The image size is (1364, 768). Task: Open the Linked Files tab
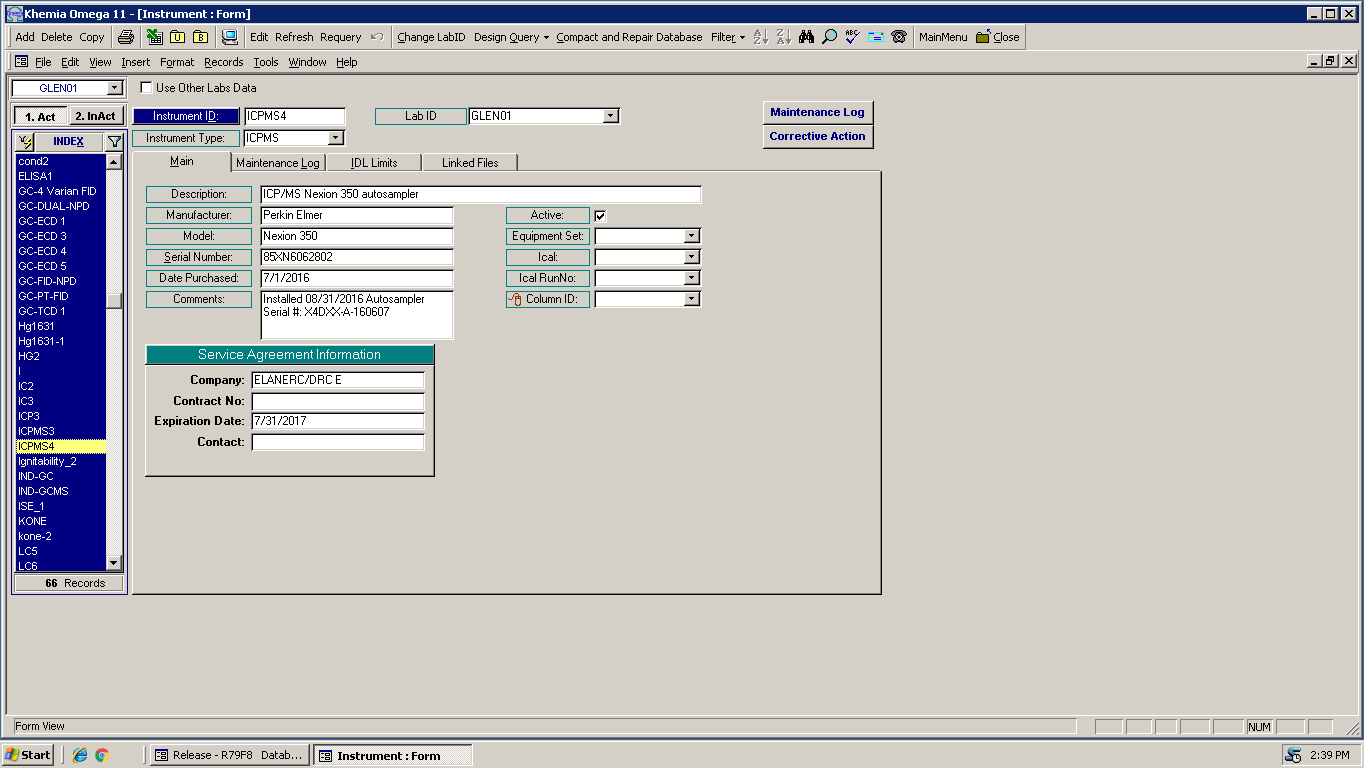469,163
